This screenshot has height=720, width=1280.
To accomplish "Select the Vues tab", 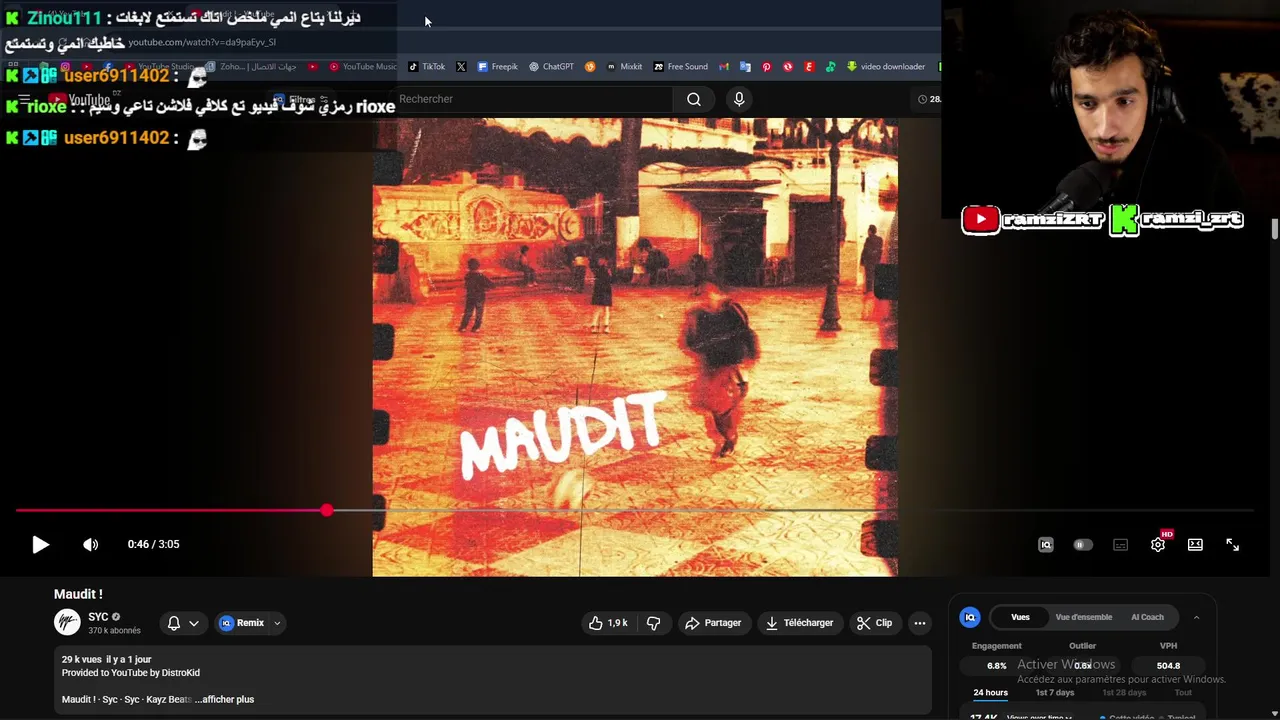I will point(1020,617).
